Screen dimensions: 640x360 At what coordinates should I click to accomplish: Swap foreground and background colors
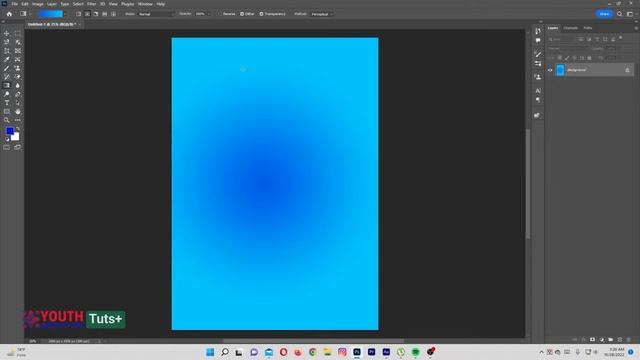[x=18, y=129]
